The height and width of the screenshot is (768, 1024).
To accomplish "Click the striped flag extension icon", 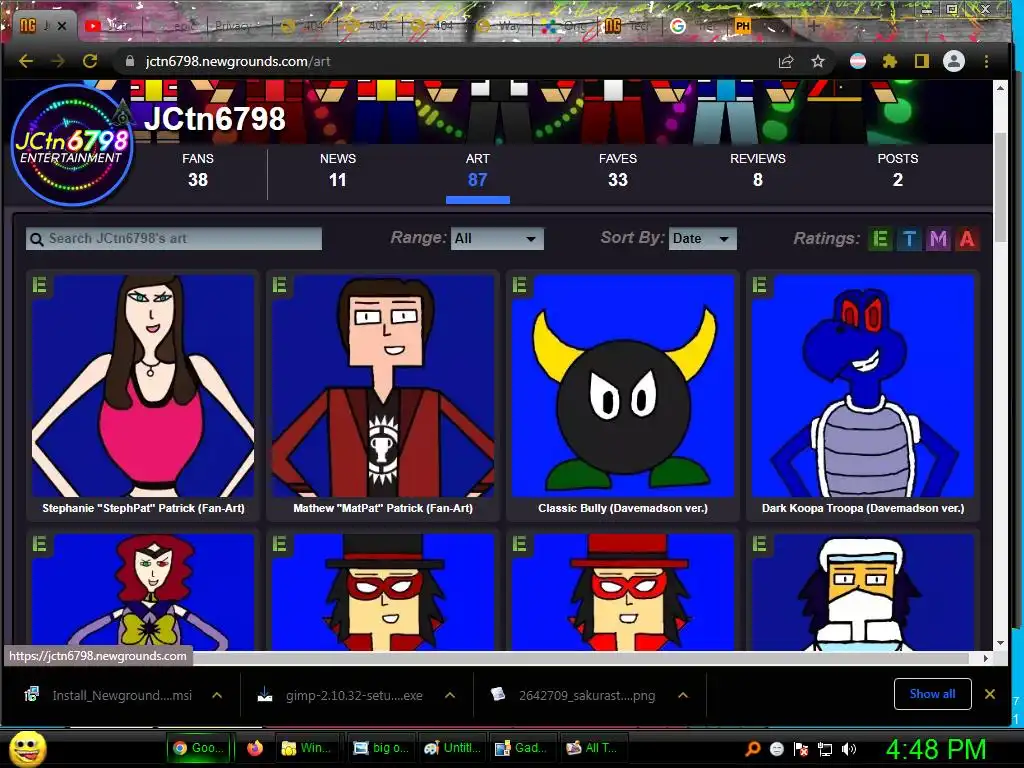I will click(x=857, y=61).
